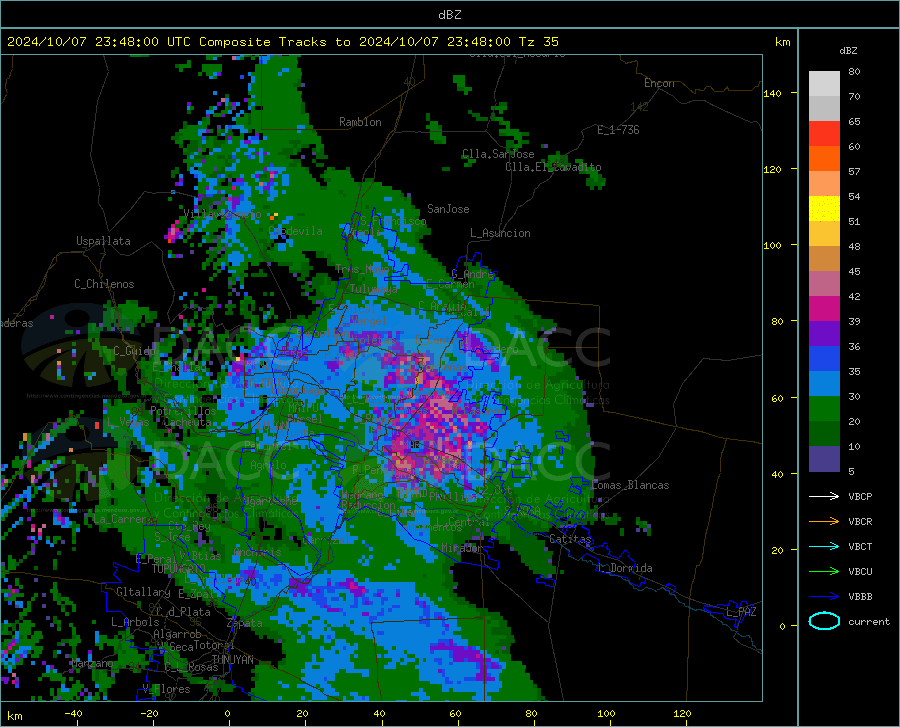Click the 'V_Flores' map label

(x=166, y=689)
